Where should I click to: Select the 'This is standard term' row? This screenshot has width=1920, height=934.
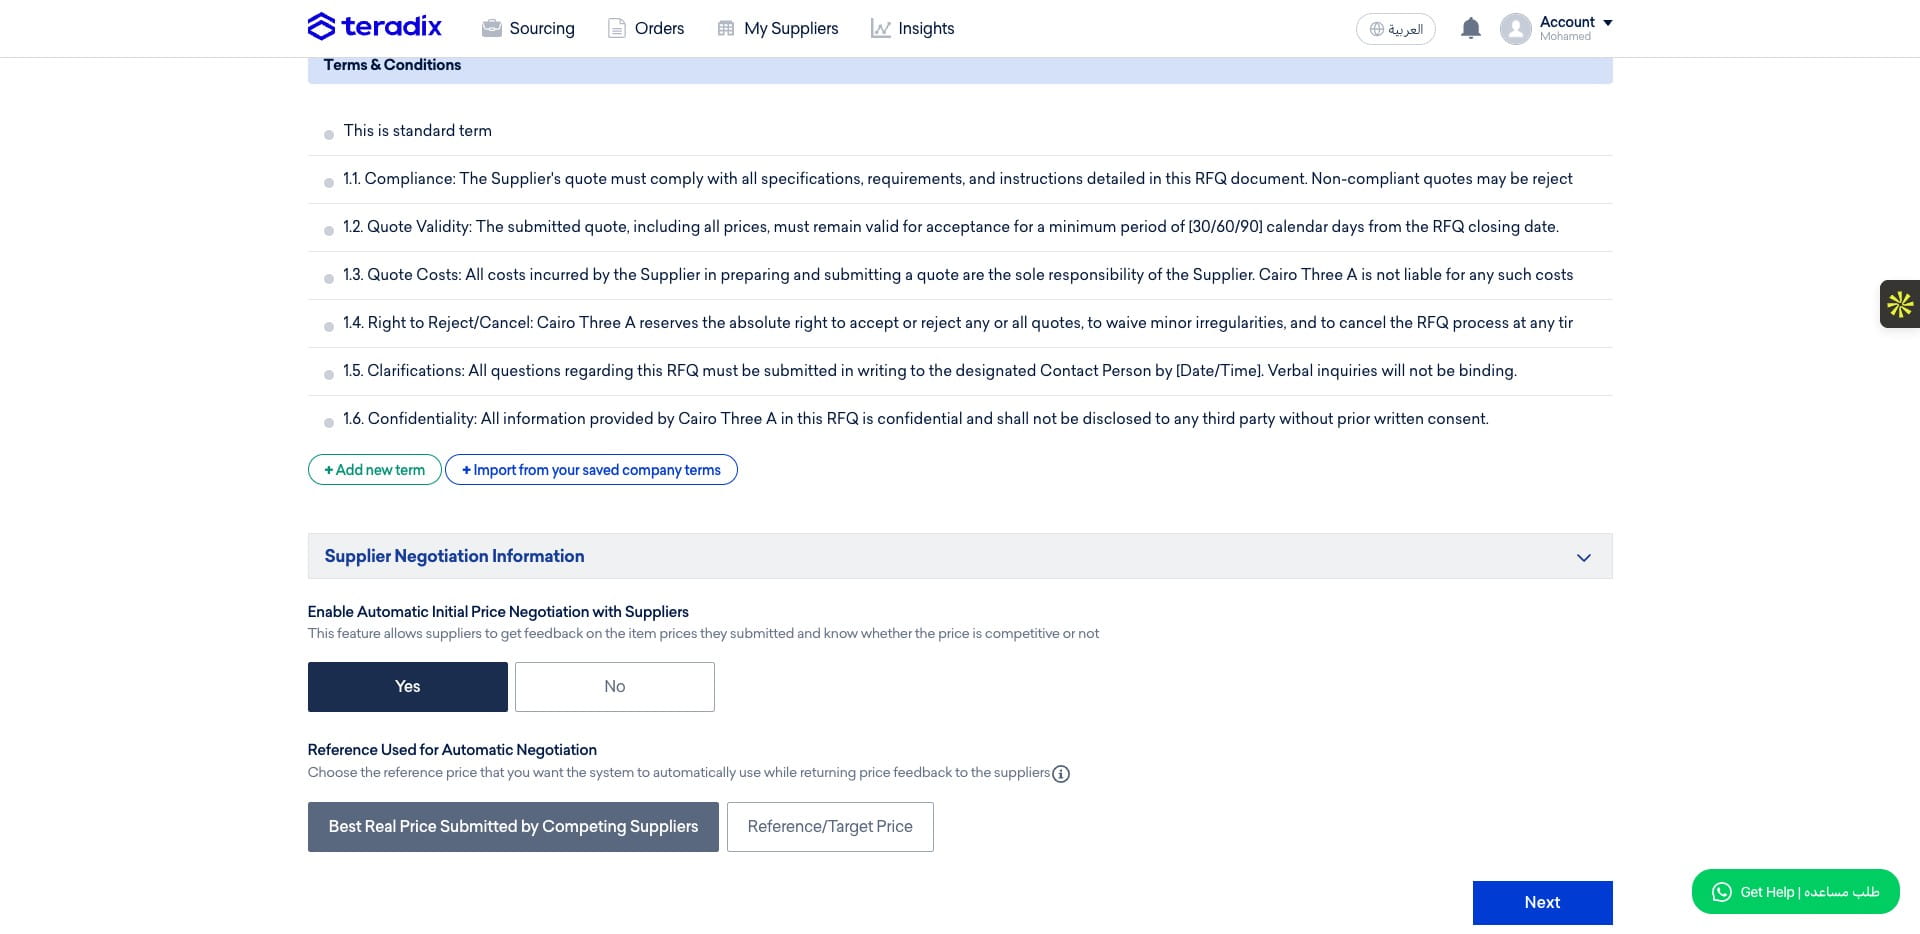960,131
